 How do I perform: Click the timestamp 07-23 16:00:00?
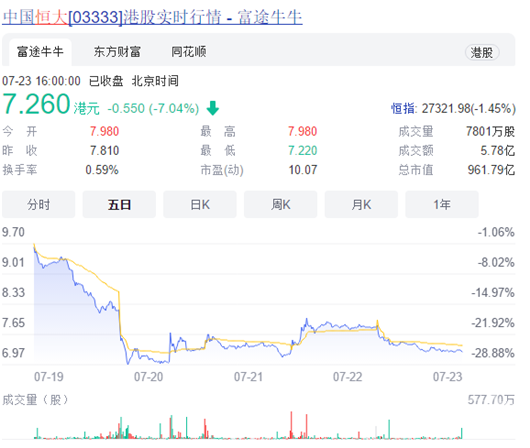pyautogui.click(x=41, y=81)
